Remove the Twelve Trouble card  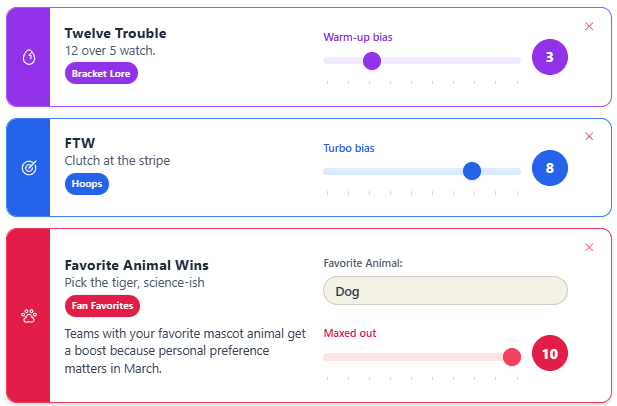(x=589, y=26)
